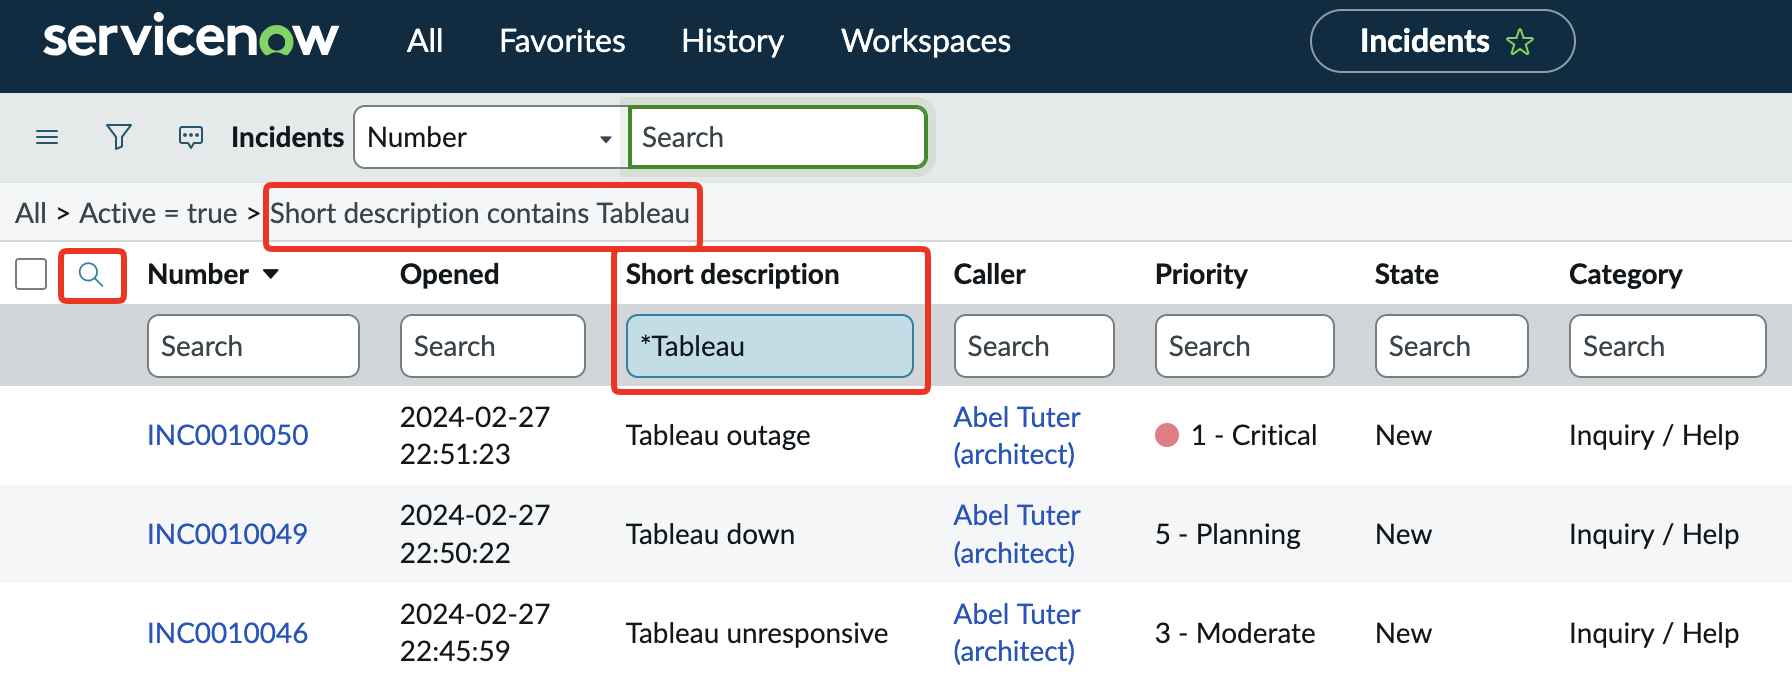Open incident INC0010046
Image resolution: width=1792 pixels, height=690 pixels.
pyautogui.click(x=227, y=633)
